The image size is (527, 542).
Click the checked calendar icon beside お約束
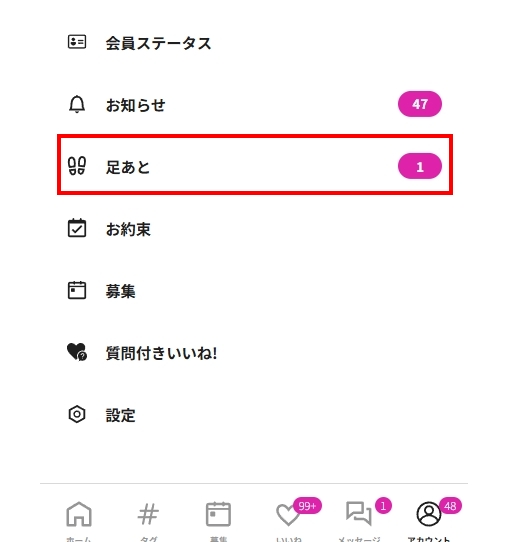coord(77,228)
